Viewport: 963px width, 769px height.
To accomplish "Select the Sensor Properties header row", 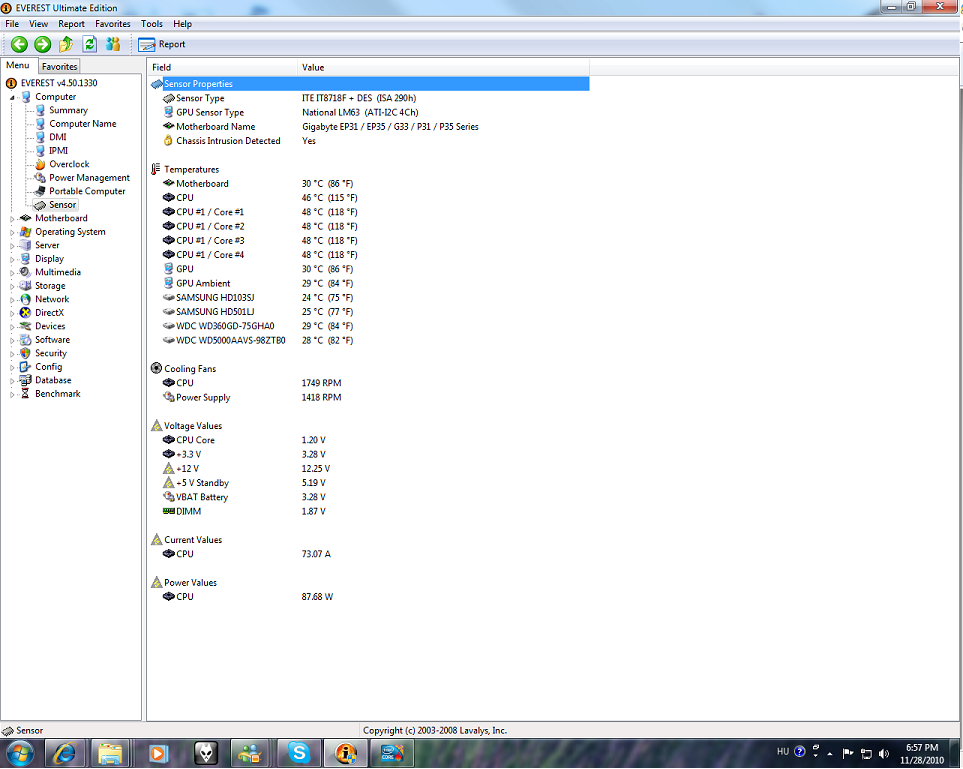I will pyautogui.click(x=368, y=84).
